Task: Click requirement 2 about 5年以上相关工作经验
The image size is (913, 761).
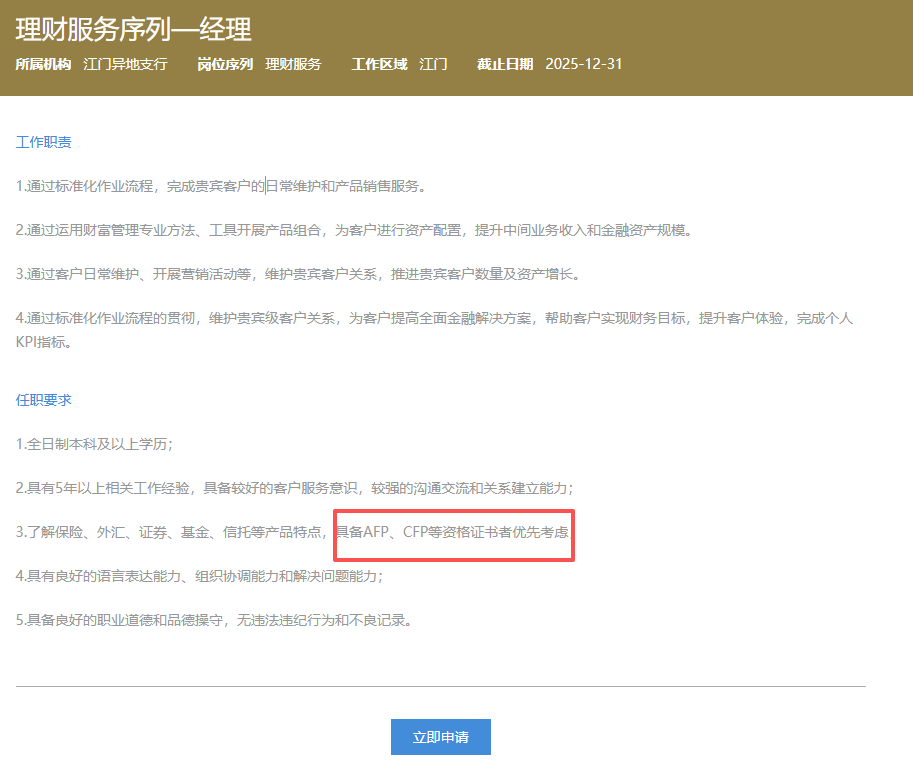Action: [x=294, y=488]
